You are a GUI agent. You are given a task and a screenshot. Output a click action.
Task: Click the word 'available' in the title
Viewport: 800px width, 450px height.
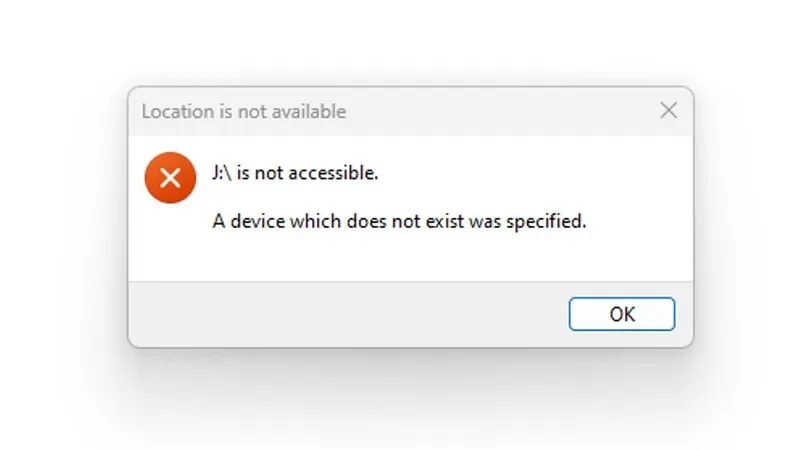click(x=310, y=112)
